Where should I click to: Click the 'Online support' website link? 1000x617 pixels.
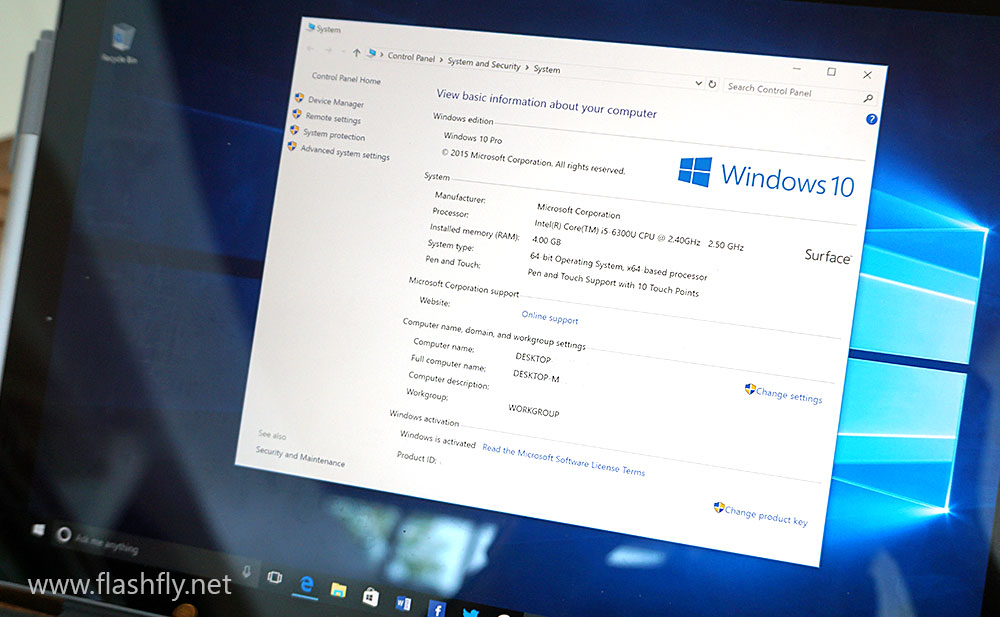click(x=549, y=319)
